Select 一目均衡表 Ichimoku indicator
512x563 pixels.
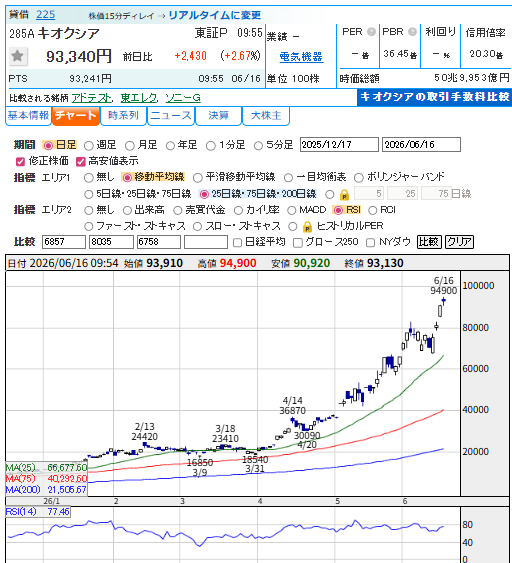click(288, 177)
